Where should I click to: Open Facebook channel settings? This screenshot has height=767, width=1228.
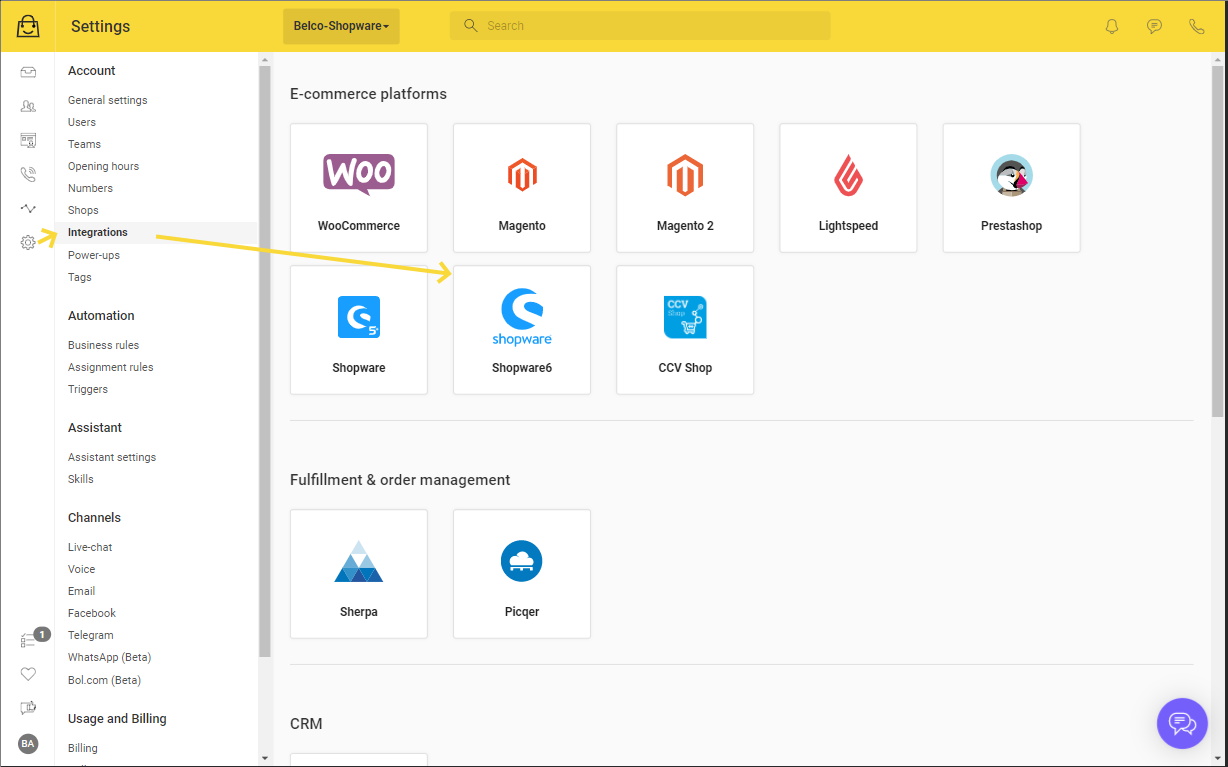click(x=92, y=613)
